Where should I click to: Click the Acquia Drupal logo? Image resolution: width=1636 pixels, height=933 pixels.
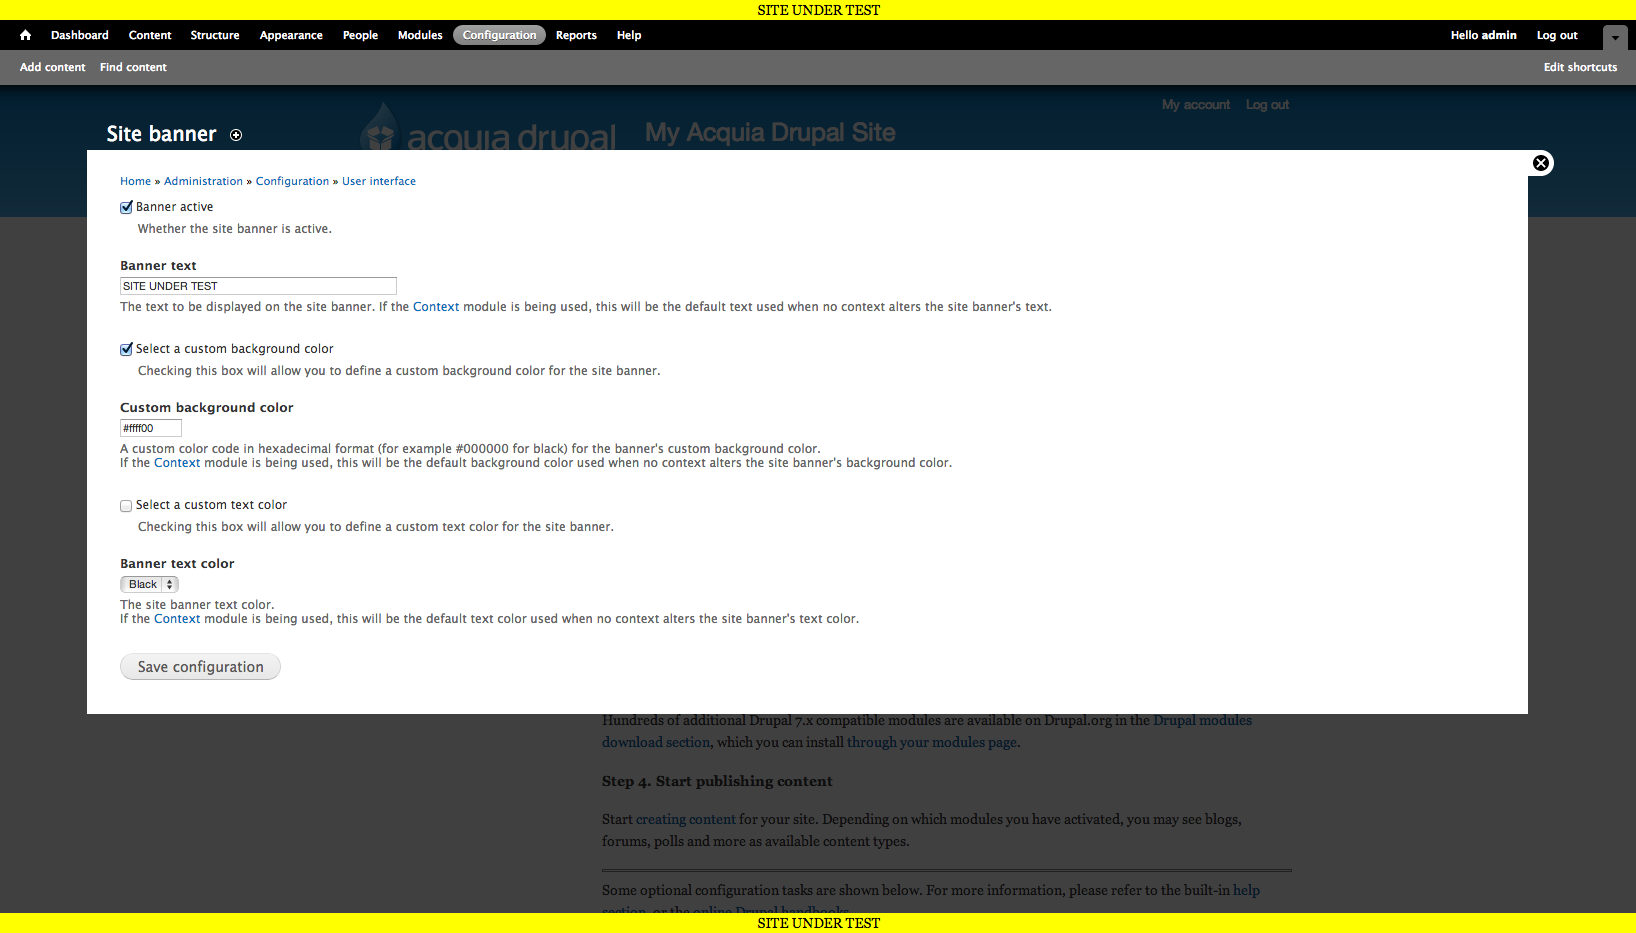click(489, 126)
